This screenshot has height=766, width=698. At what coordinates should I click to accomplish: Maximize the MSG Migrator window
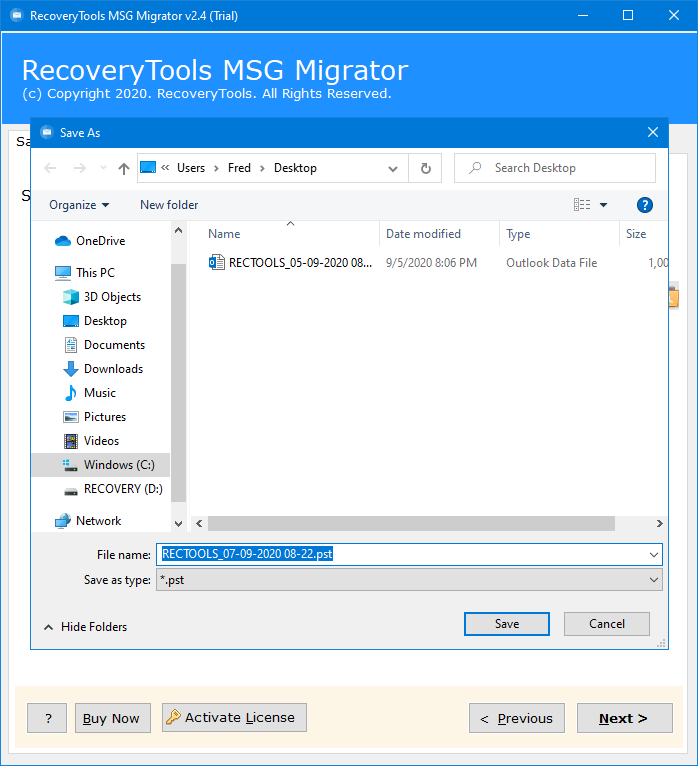628,16
